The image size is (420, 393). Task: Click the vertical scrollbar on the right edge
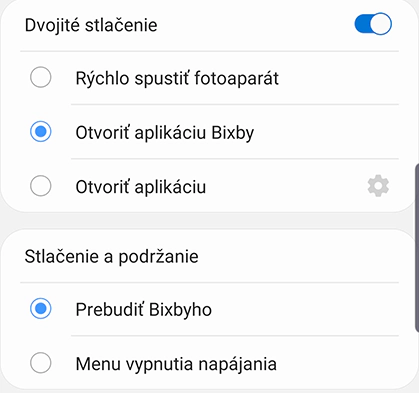(x=417, y=248)
